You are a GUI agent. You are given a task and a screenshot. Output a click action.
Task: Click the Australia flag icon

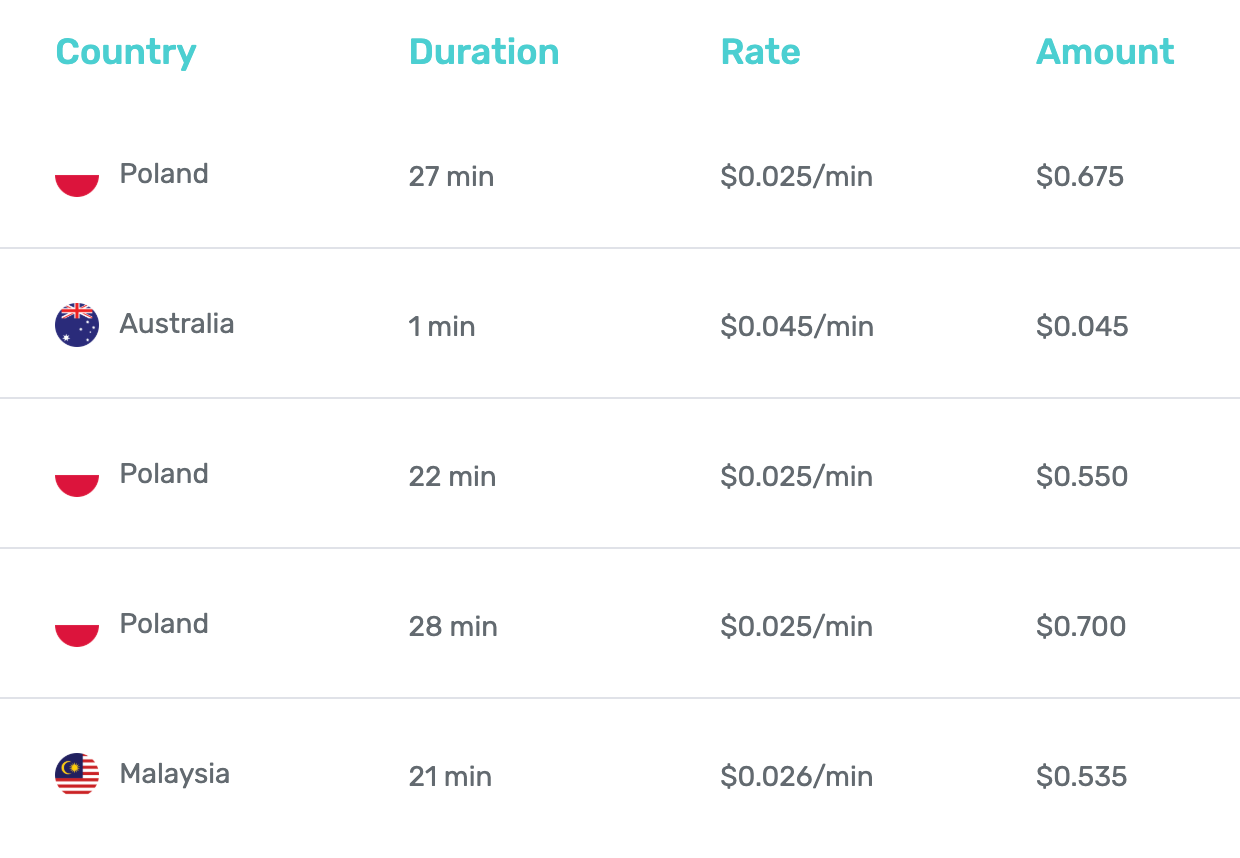click(77, 325)
